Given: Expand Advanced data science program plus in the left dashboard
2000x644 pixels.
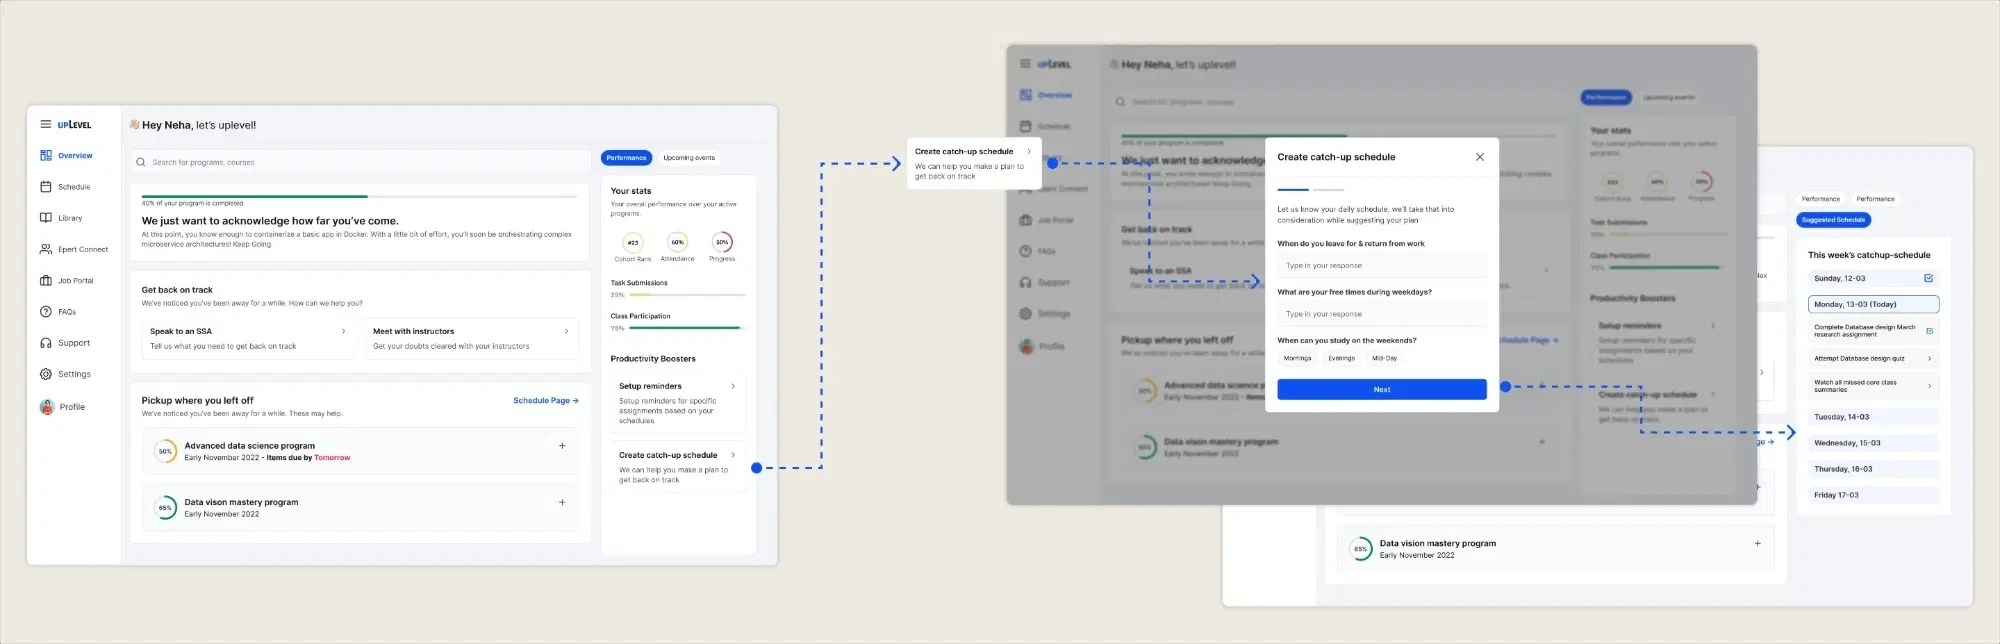Looking at the screenshot, I should click(x=562, y=446).
